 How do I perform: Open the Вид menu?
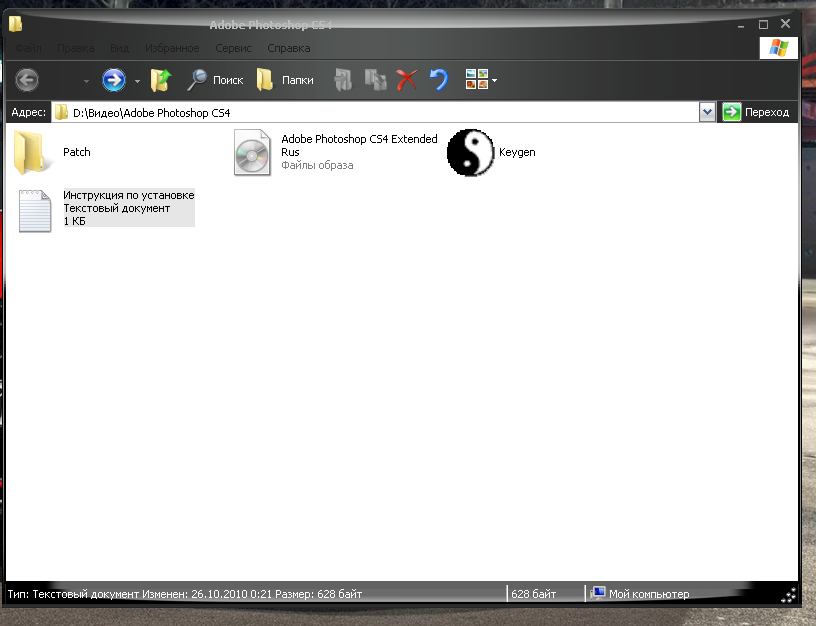119,48
